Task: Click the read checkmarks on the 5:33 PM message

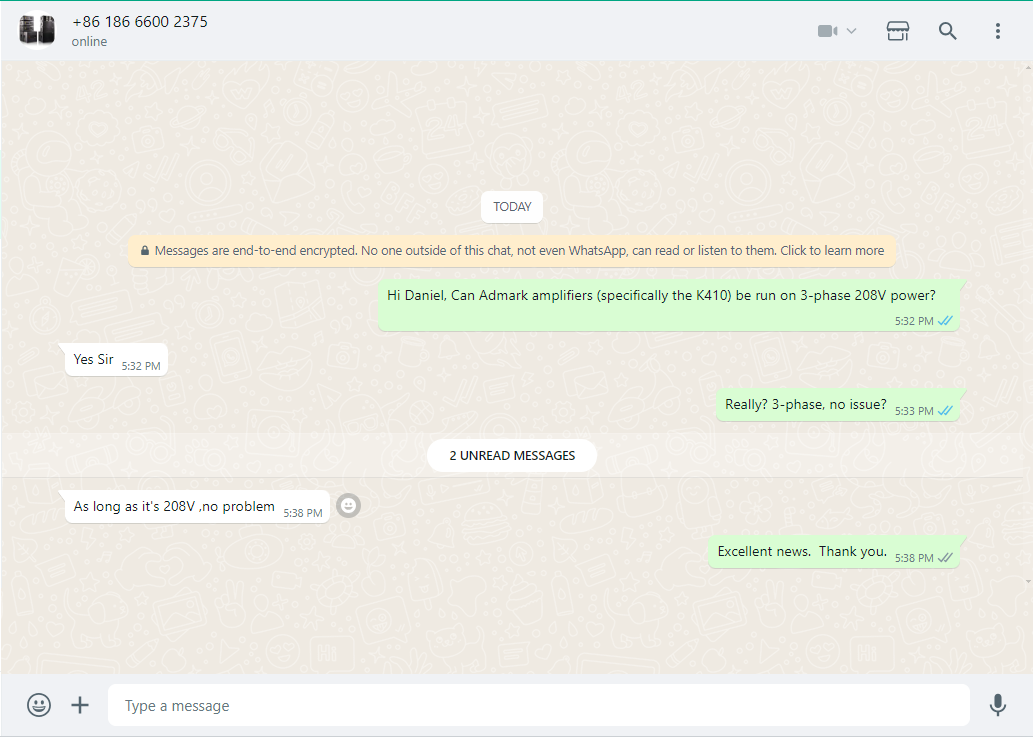Action: pos(945,411)
